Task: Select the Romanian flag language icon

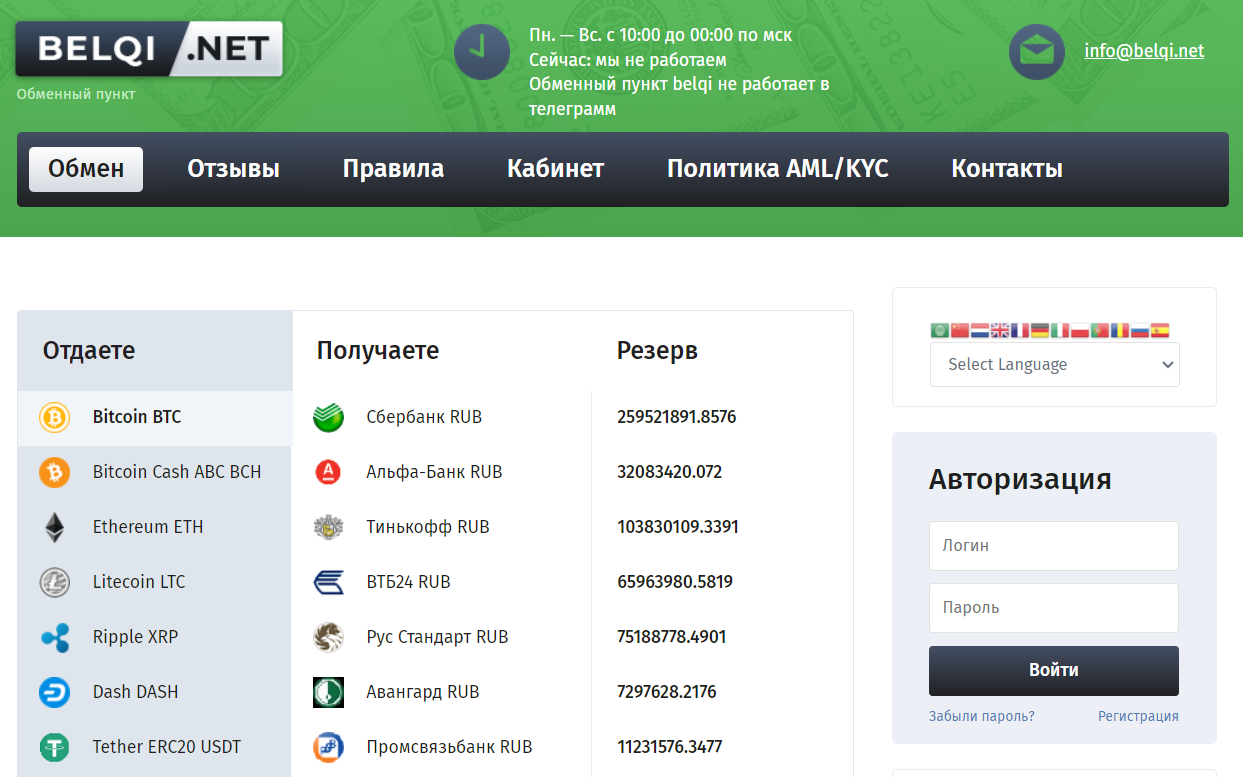Action: point(1120,330)
